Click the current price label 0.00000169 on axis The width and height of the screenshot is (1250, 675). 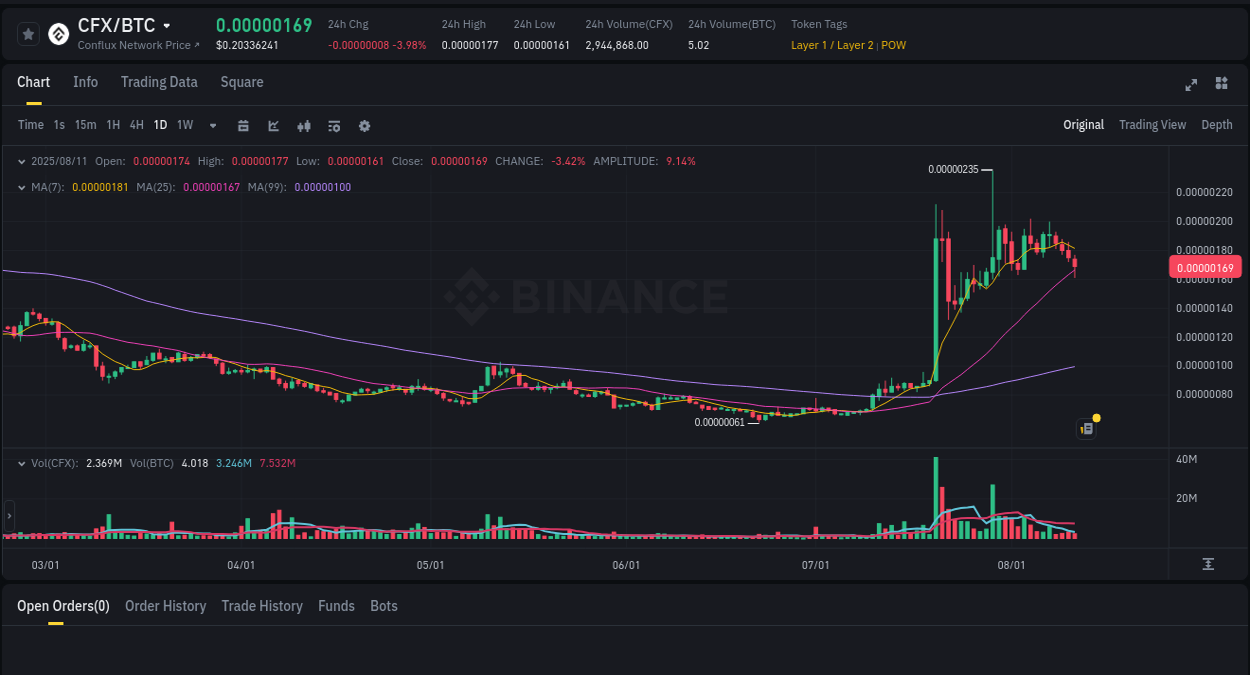click(x=1205, y=267)
